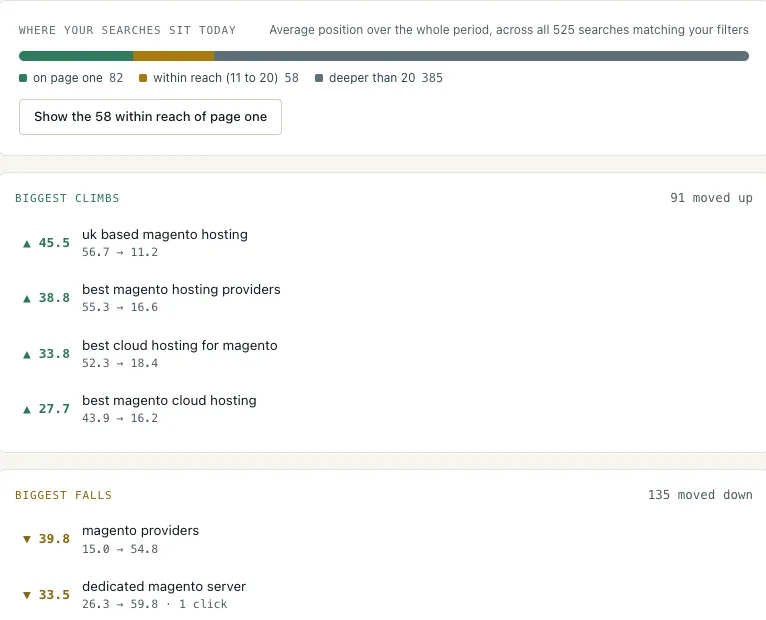Click up-arrow icon beside 27.7
The height and width of the screenshot is (620, 766).
tap(27, 409)
